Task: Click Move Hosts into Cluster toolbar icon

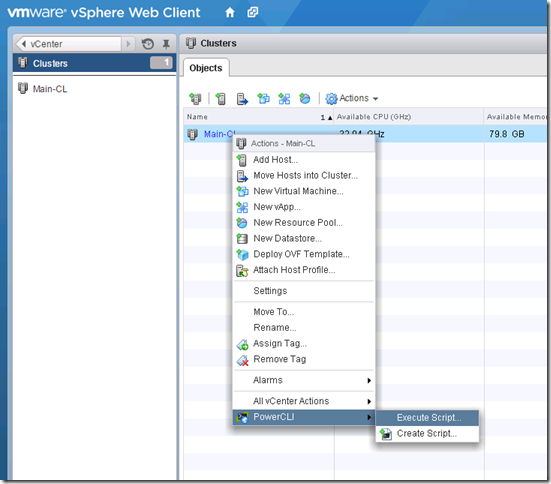Action: click(242, 99)
